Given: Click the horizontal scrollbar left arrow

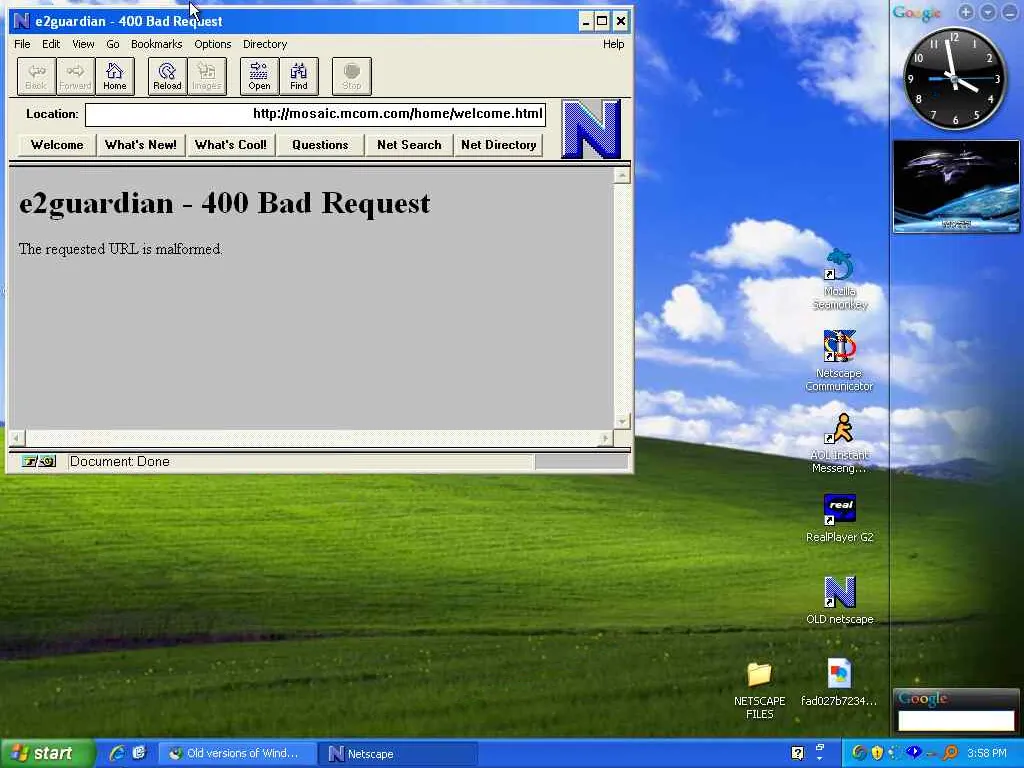Looking at the screenshot, I should 17,438.
